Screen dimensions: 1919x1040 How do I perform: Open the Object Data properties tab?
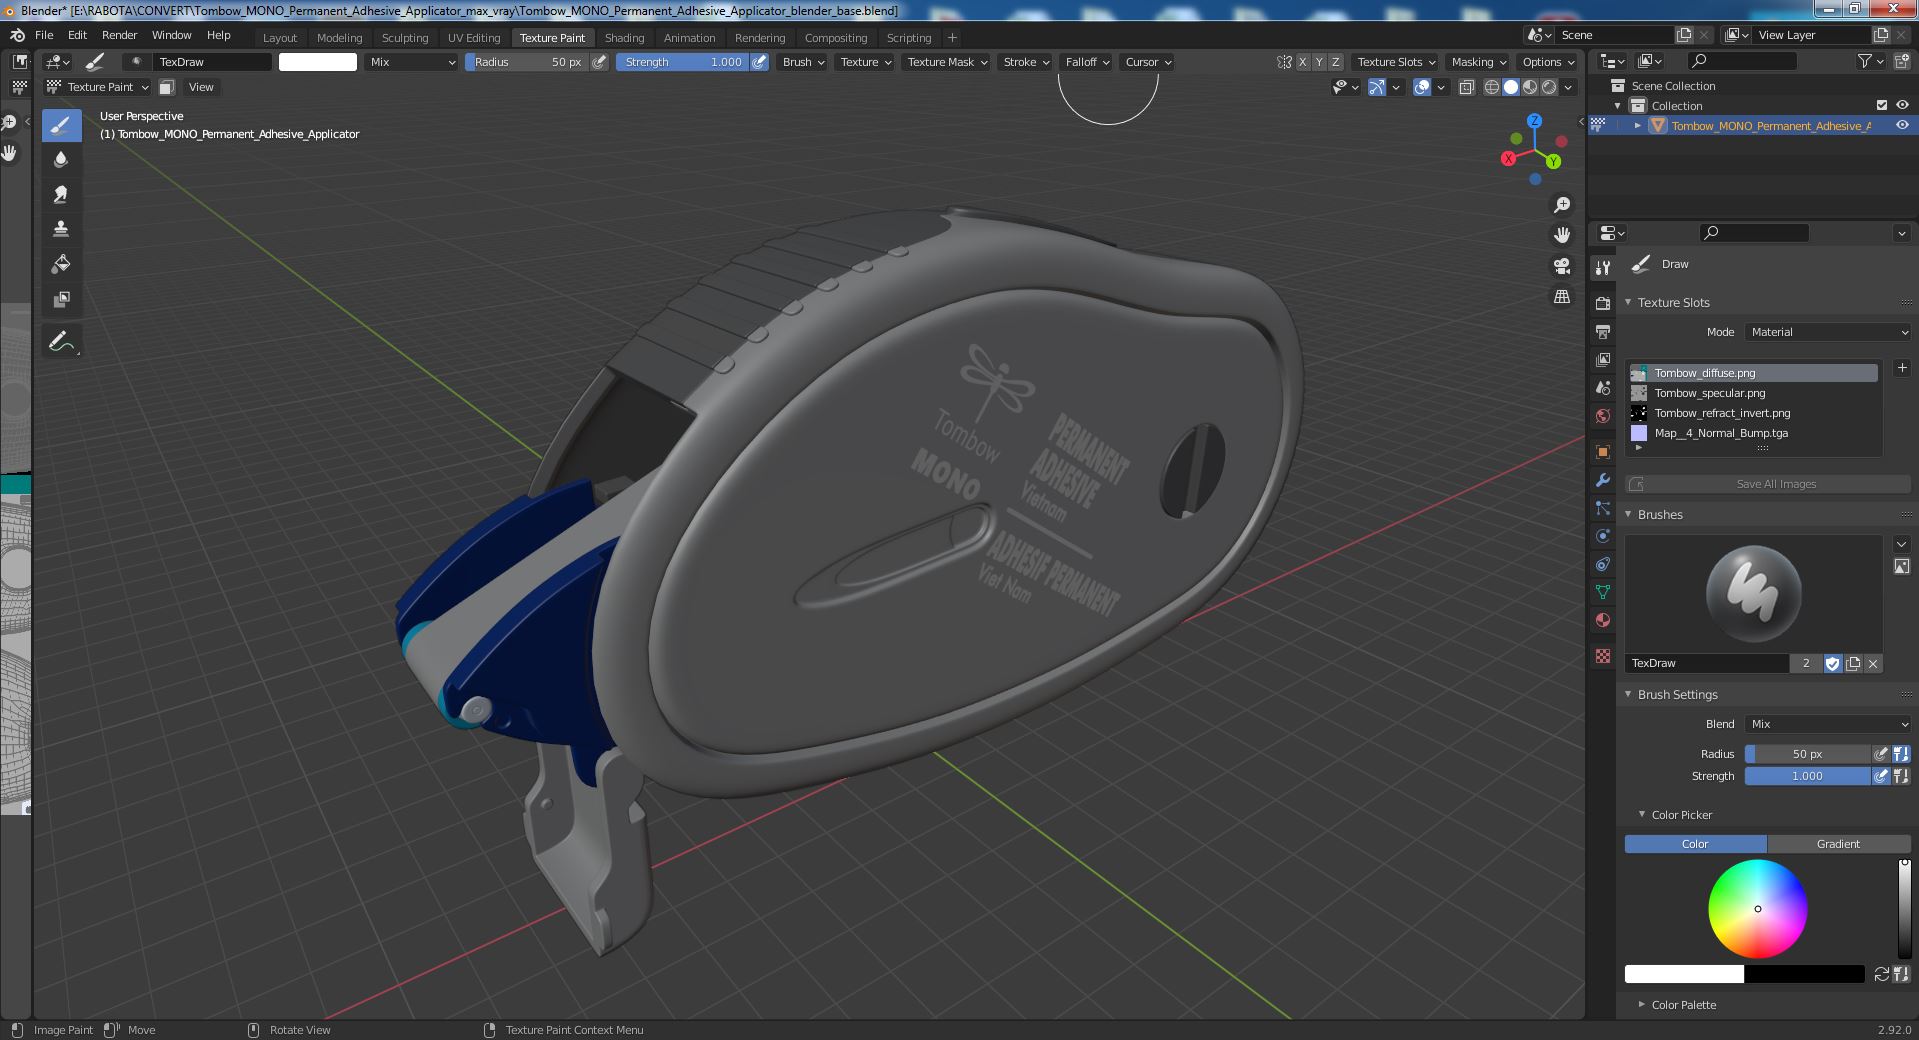pyautogui.click(x=1603, y=592)
